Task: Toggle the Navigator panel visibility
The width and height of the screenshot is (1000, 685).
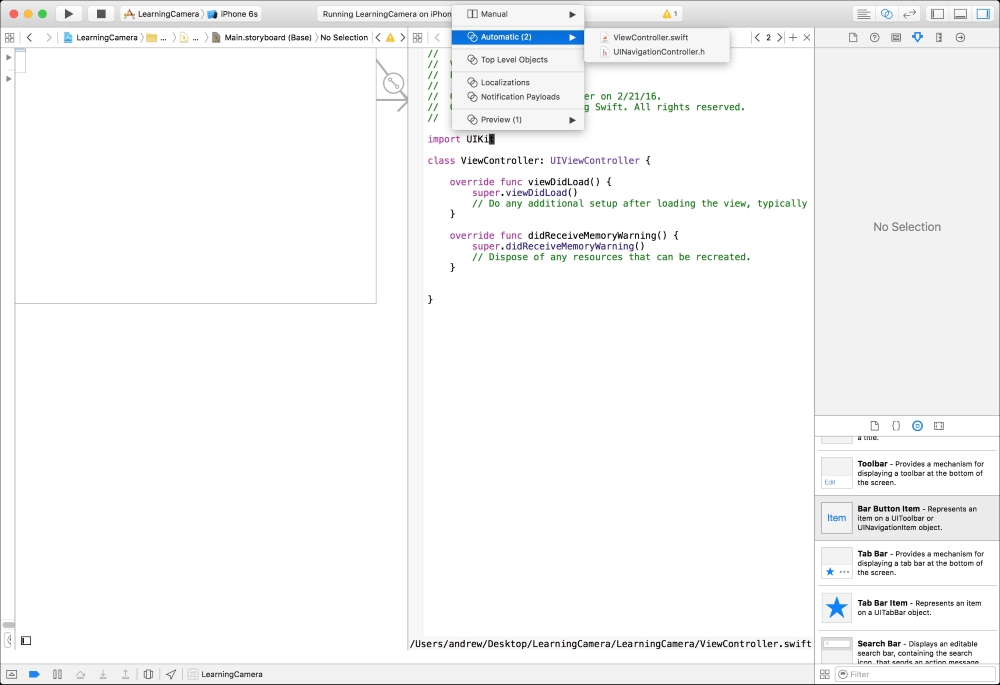Action: click(937, 14)
